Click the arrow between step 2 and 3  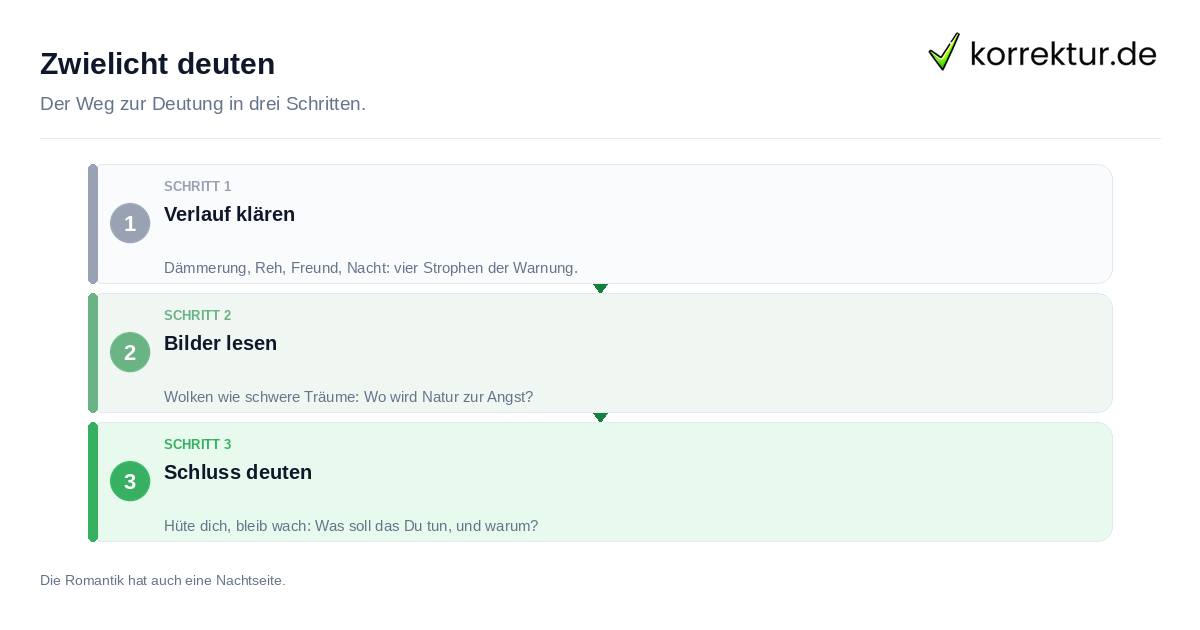tap(600, 417)
